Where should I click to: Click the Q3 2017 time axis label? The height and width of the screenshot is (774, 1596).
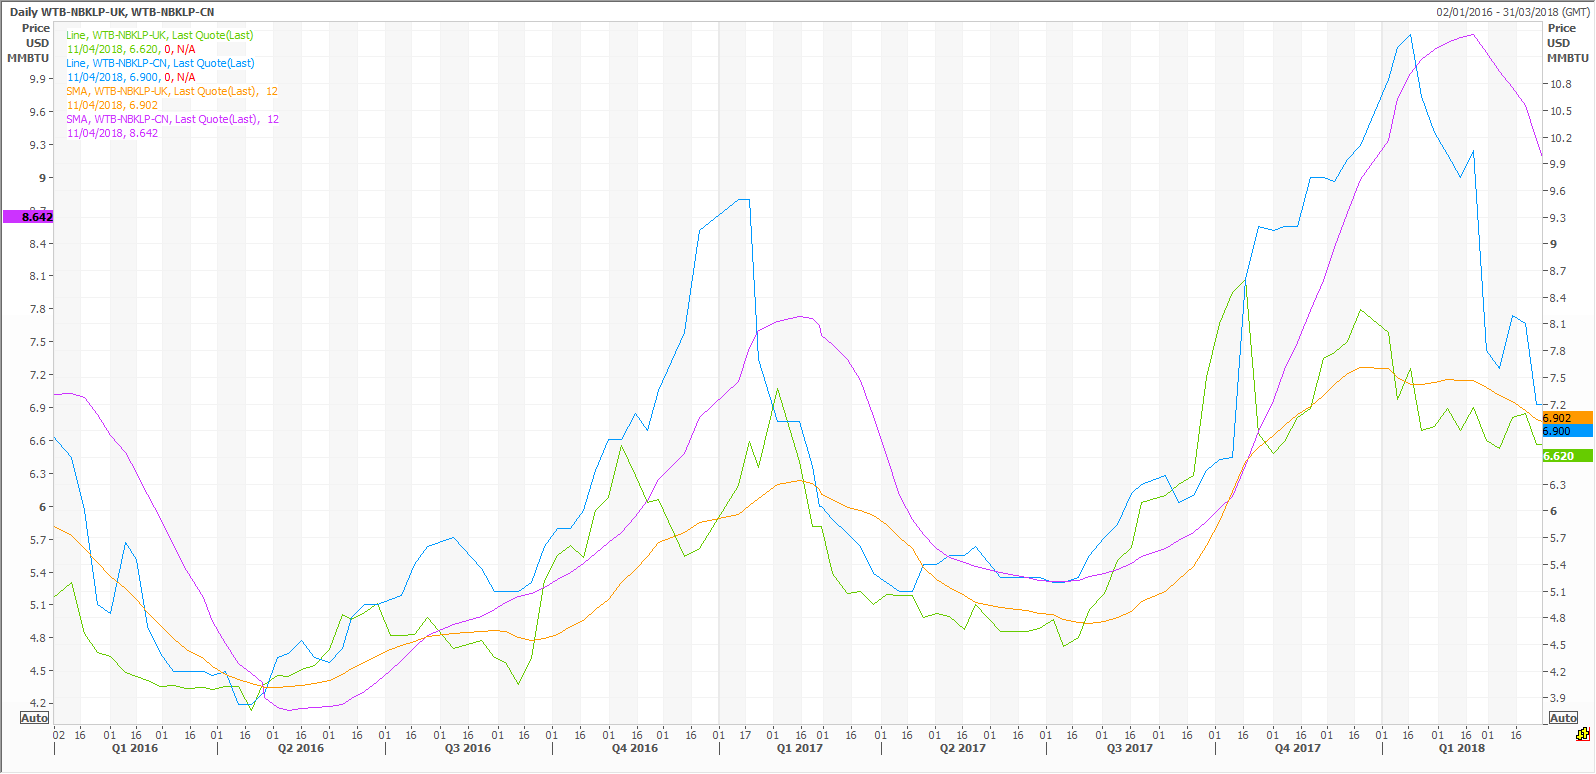[1129, 748]
